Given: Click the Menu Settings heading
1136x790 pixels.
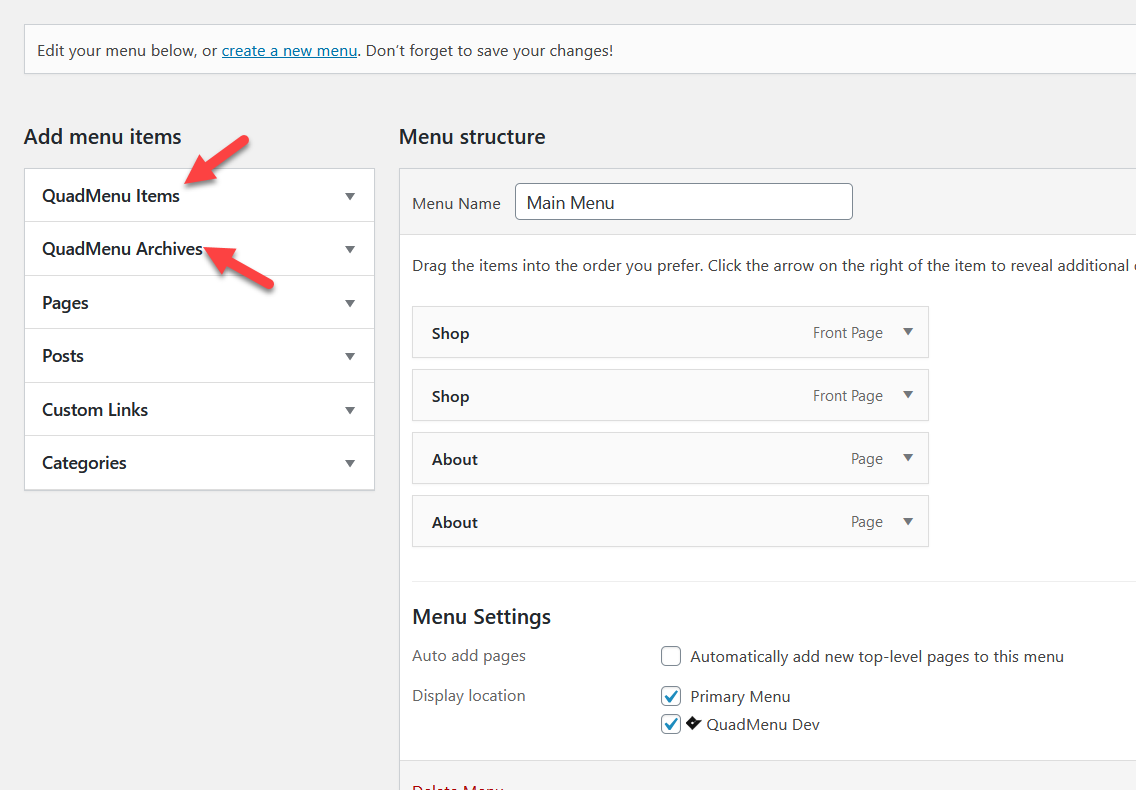Looking at the screenshot, I should point(482,617).
